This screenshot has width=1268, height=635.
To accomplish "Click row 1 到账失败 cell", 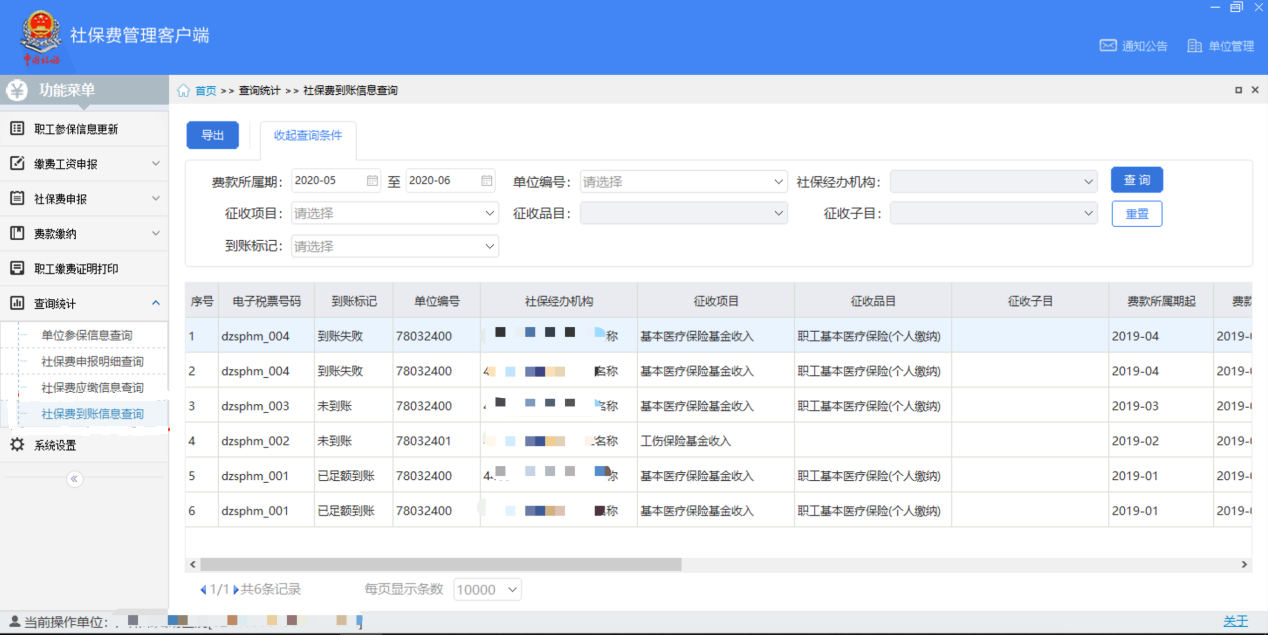I will pyautogui.click(x=353, y=336).
